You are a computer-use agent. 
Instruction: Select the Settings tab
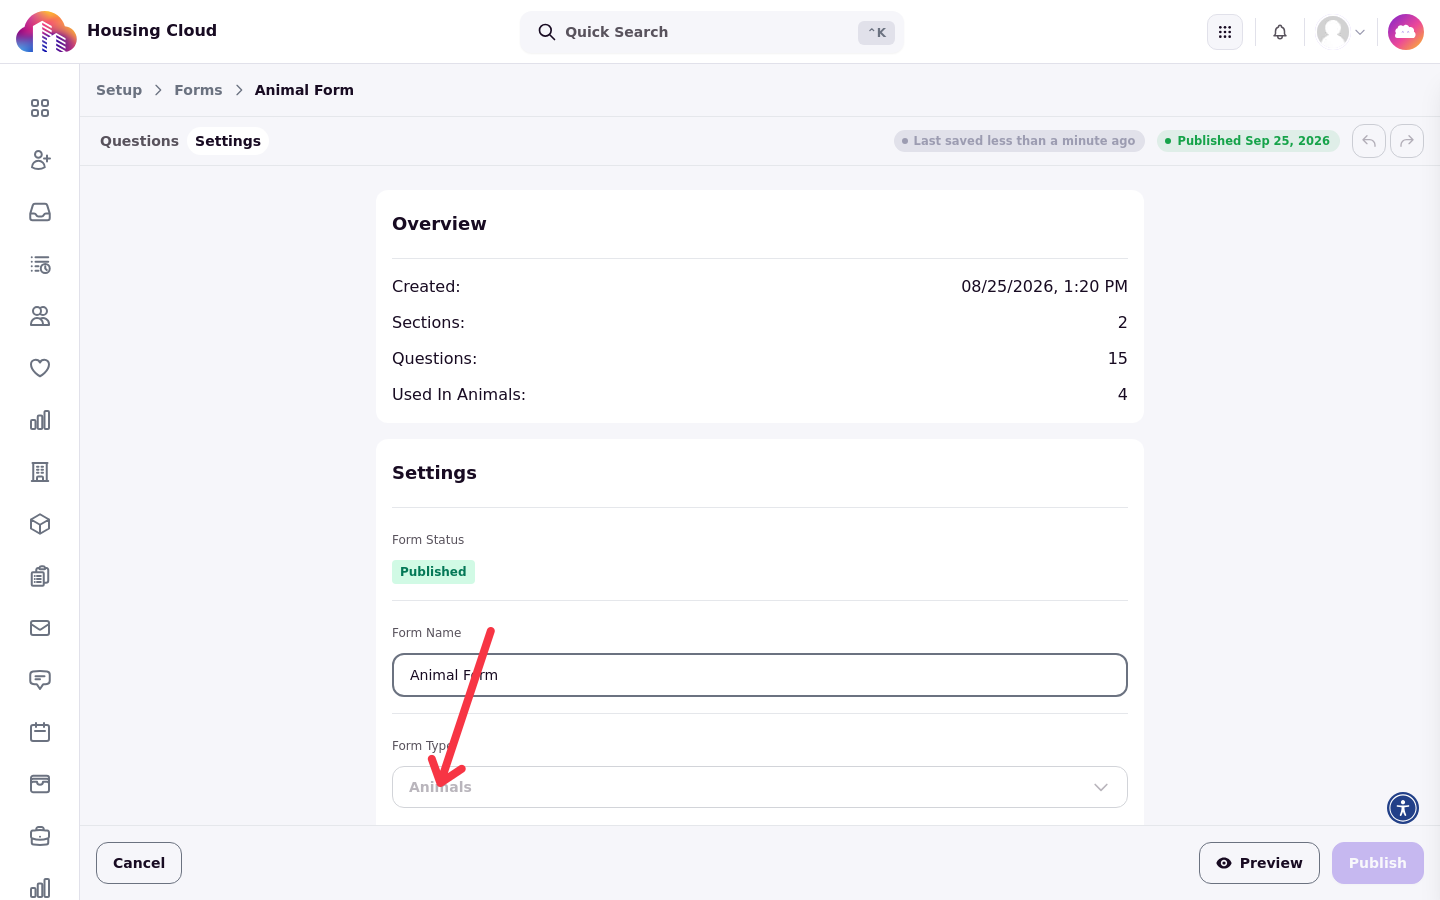coord(228,141)
